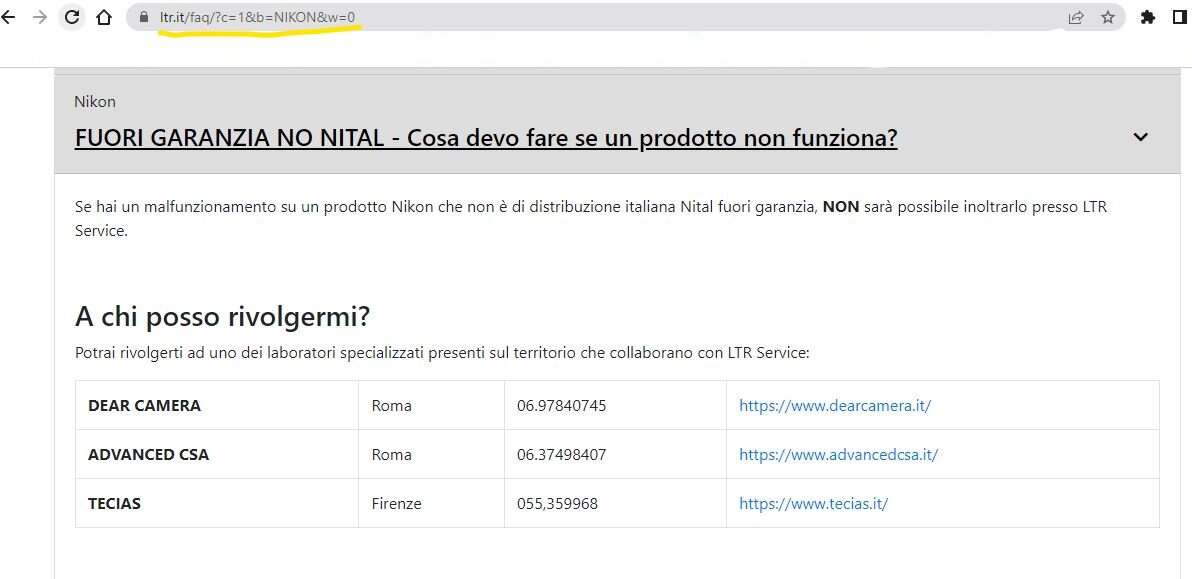
Task: Share this page from address bar
Action: tap(1076, 17)
